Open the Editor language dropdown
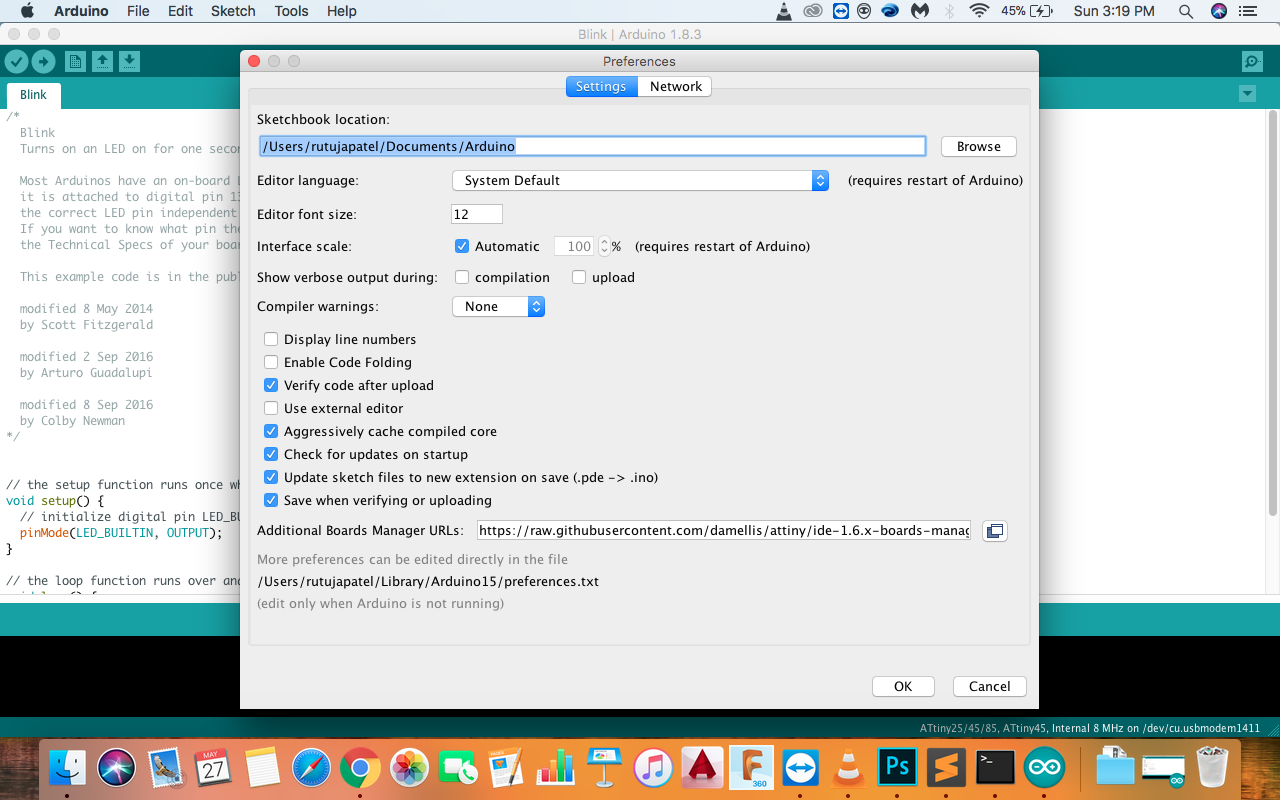Viewport: 1280px width, 800px height. 640,181
